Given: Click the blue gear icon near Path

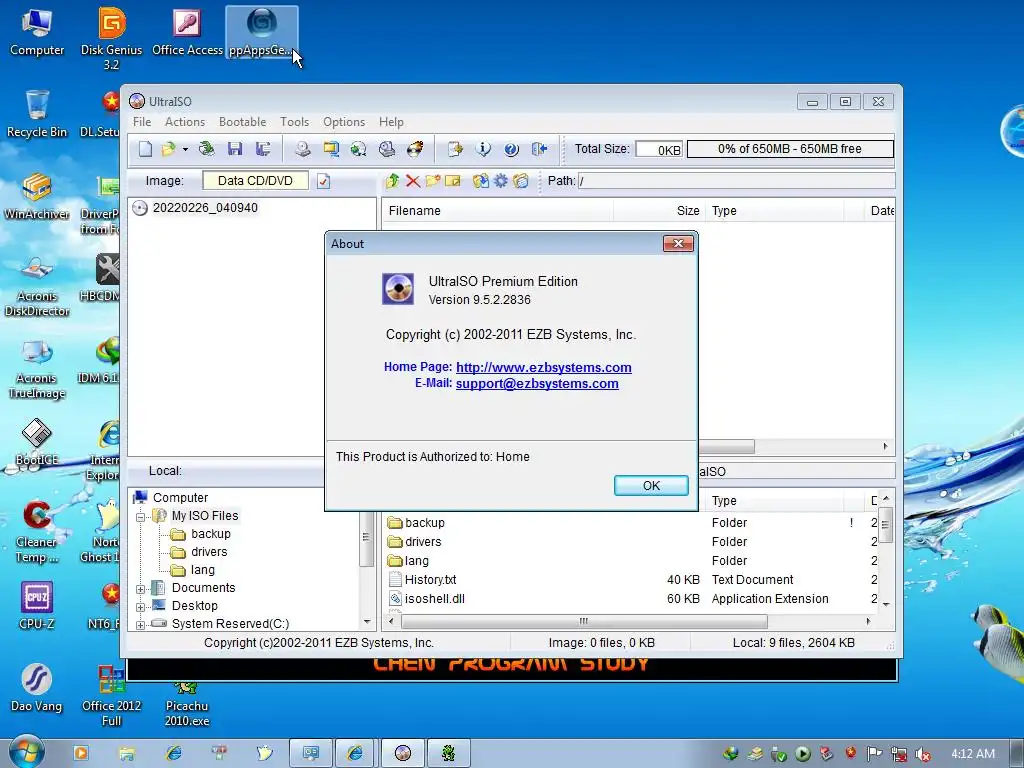Looking at the screenshot, I should click(x=500, y=181).
